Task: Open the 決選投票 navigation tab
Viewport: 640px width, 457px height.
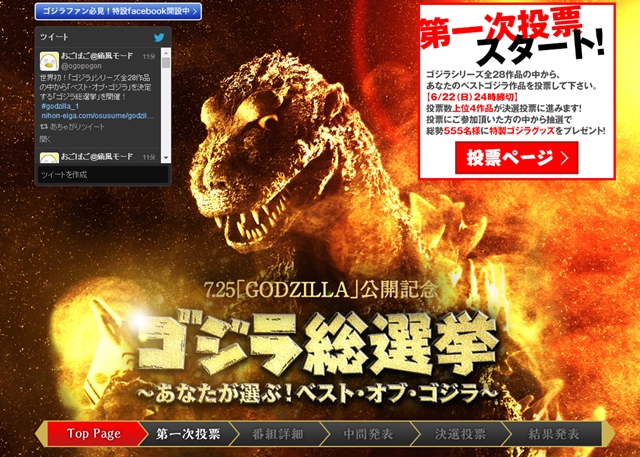Action: 460,433
